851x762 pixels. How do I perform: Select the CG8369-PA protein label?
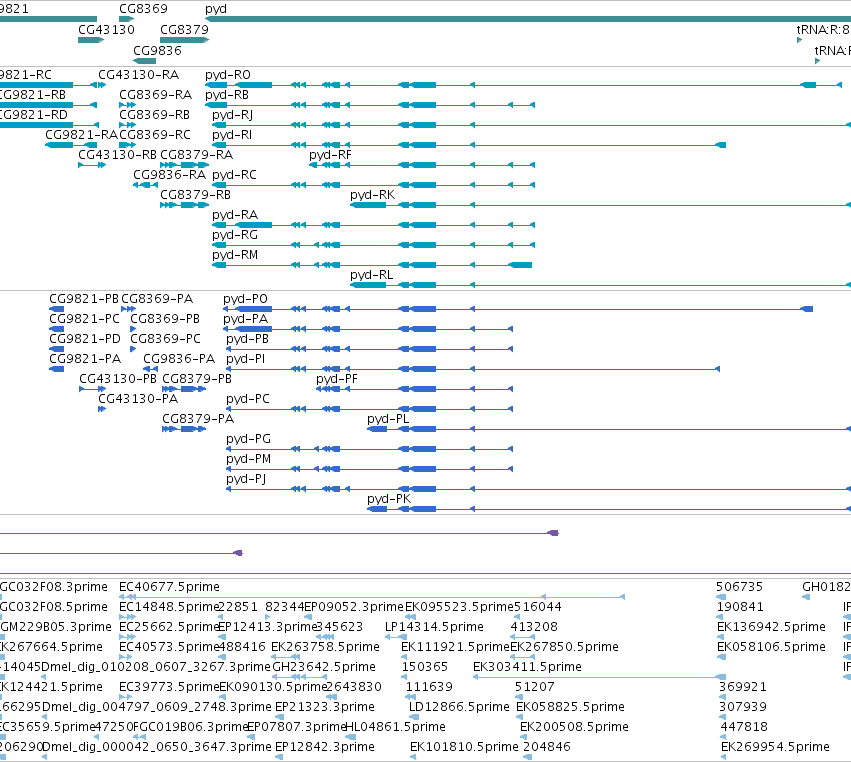coord(157,300)
